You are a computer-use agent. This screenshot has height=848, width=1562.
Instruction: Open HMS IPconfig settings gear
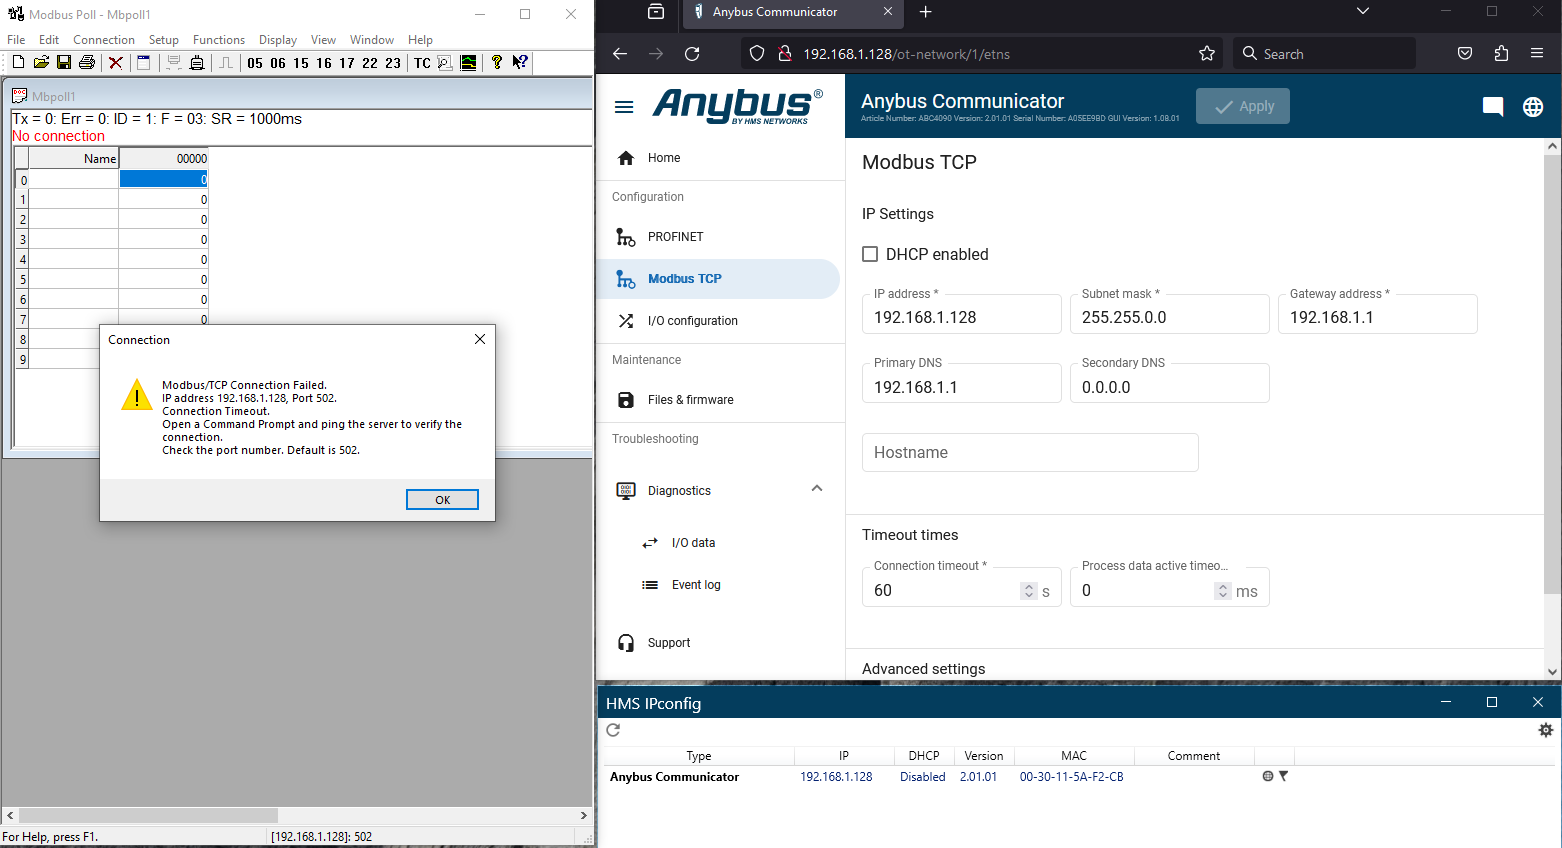tap(1545, 730)
